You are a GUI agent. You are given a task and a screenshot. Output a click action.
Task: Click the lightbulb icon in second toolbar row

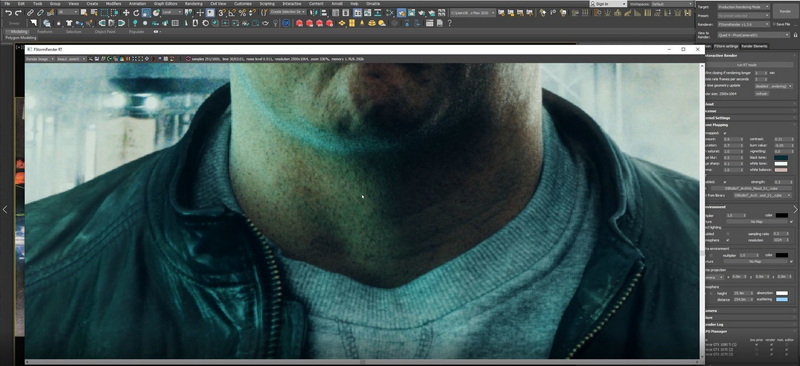click(276, 23)
